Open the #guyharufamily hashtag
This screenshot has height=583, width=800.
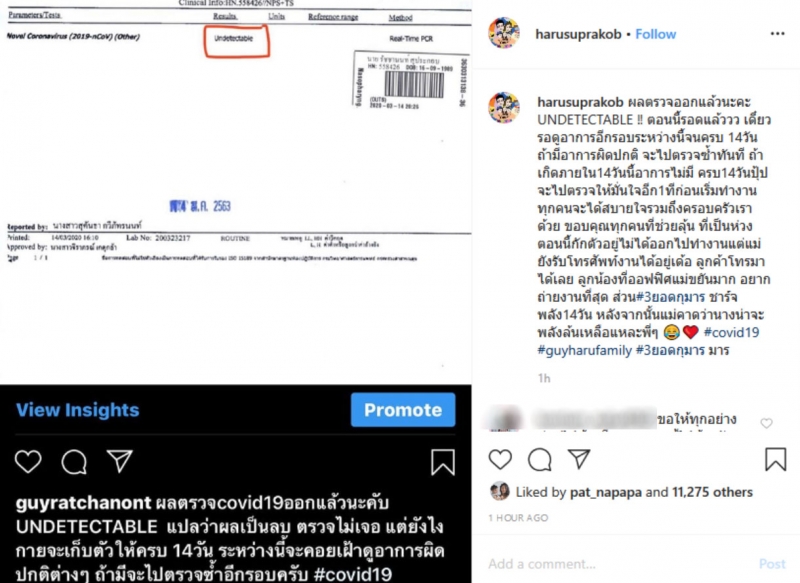point(584,350)
